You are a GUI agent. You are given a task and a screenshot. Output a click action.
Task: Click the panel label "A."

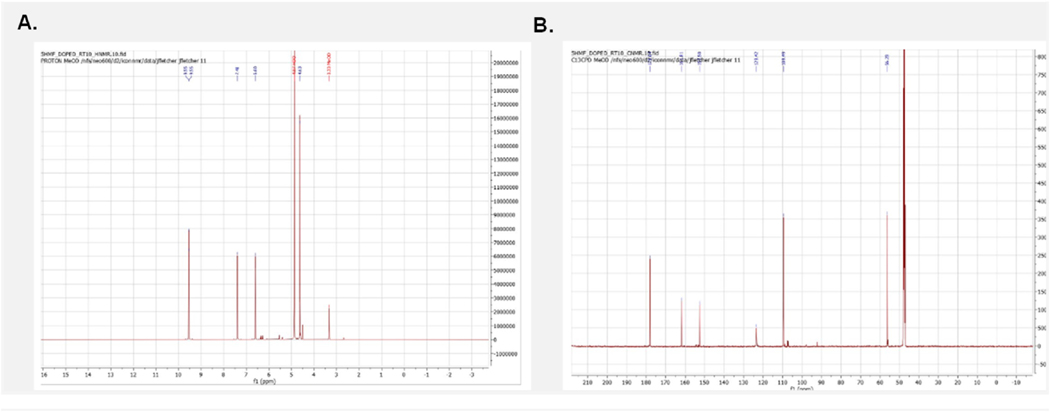click(28, 22)
